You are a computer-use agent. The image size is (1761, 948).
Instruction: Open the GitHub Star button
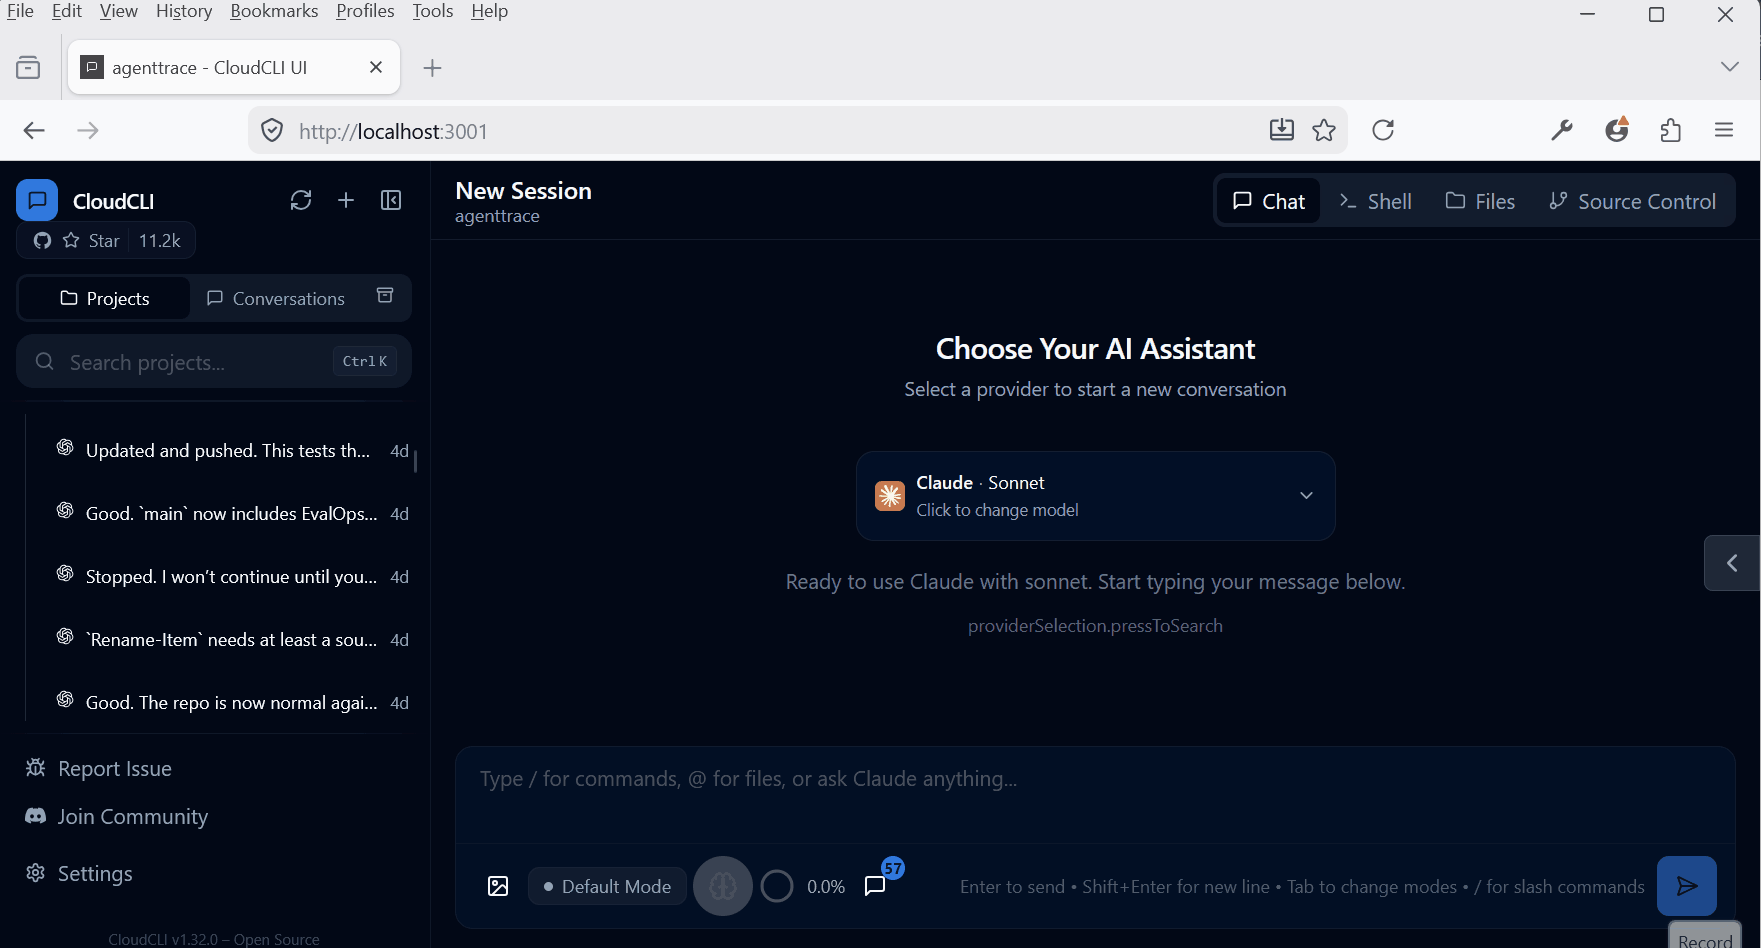tap(106, 241)
